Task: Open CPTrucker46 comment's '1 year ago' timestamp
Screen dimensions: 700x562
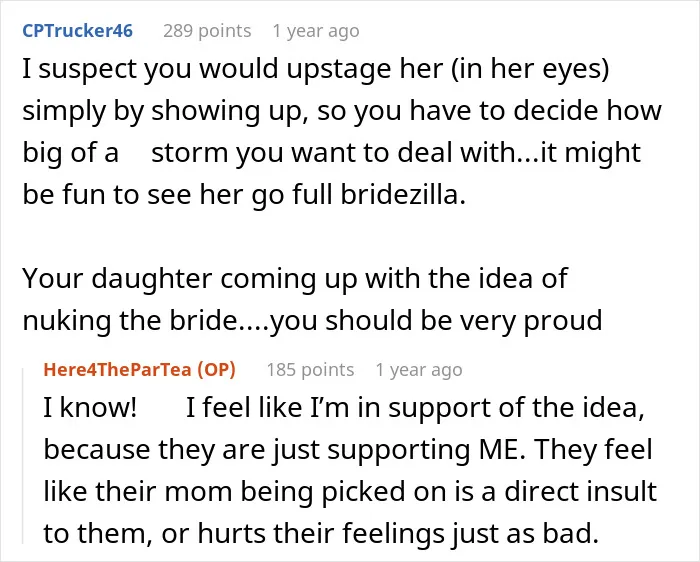Action: [x=316, y=31]
